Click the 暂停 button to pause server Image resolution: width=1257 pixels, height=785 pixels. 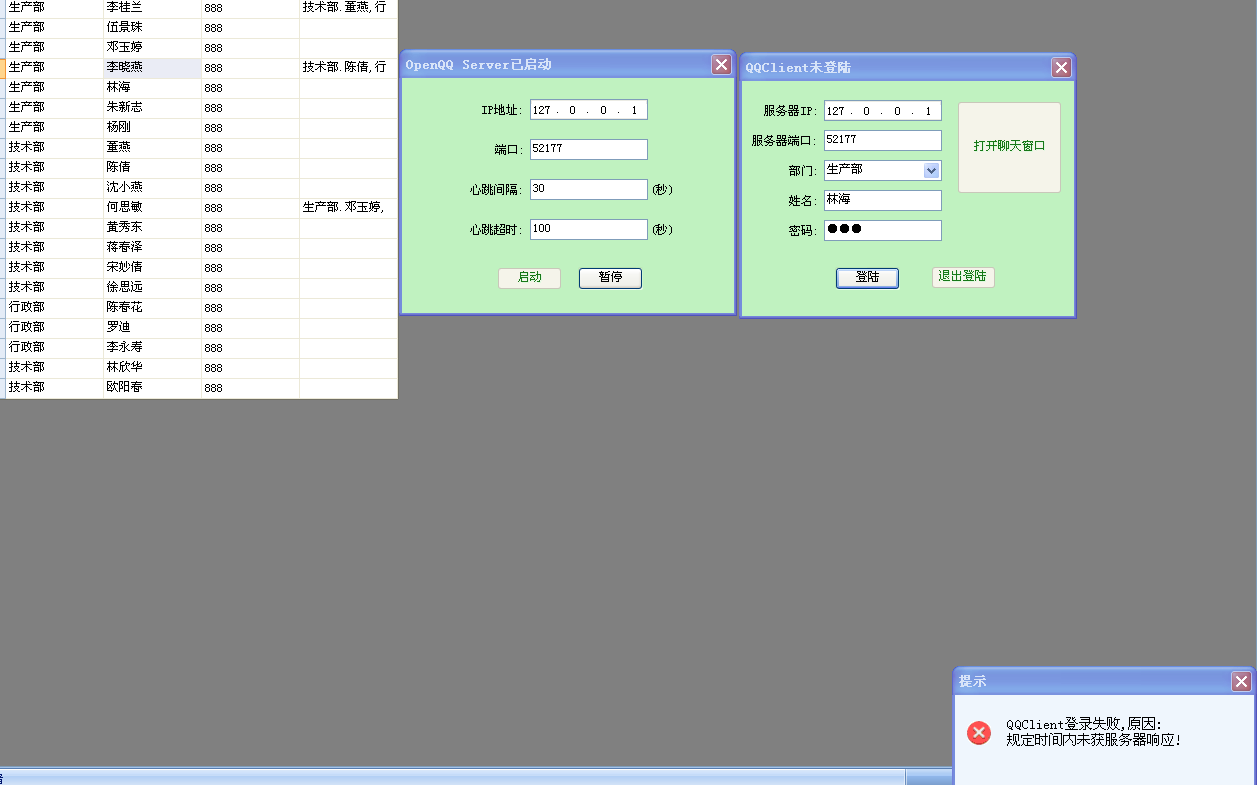pyautogui.click(x=610, y=278)
